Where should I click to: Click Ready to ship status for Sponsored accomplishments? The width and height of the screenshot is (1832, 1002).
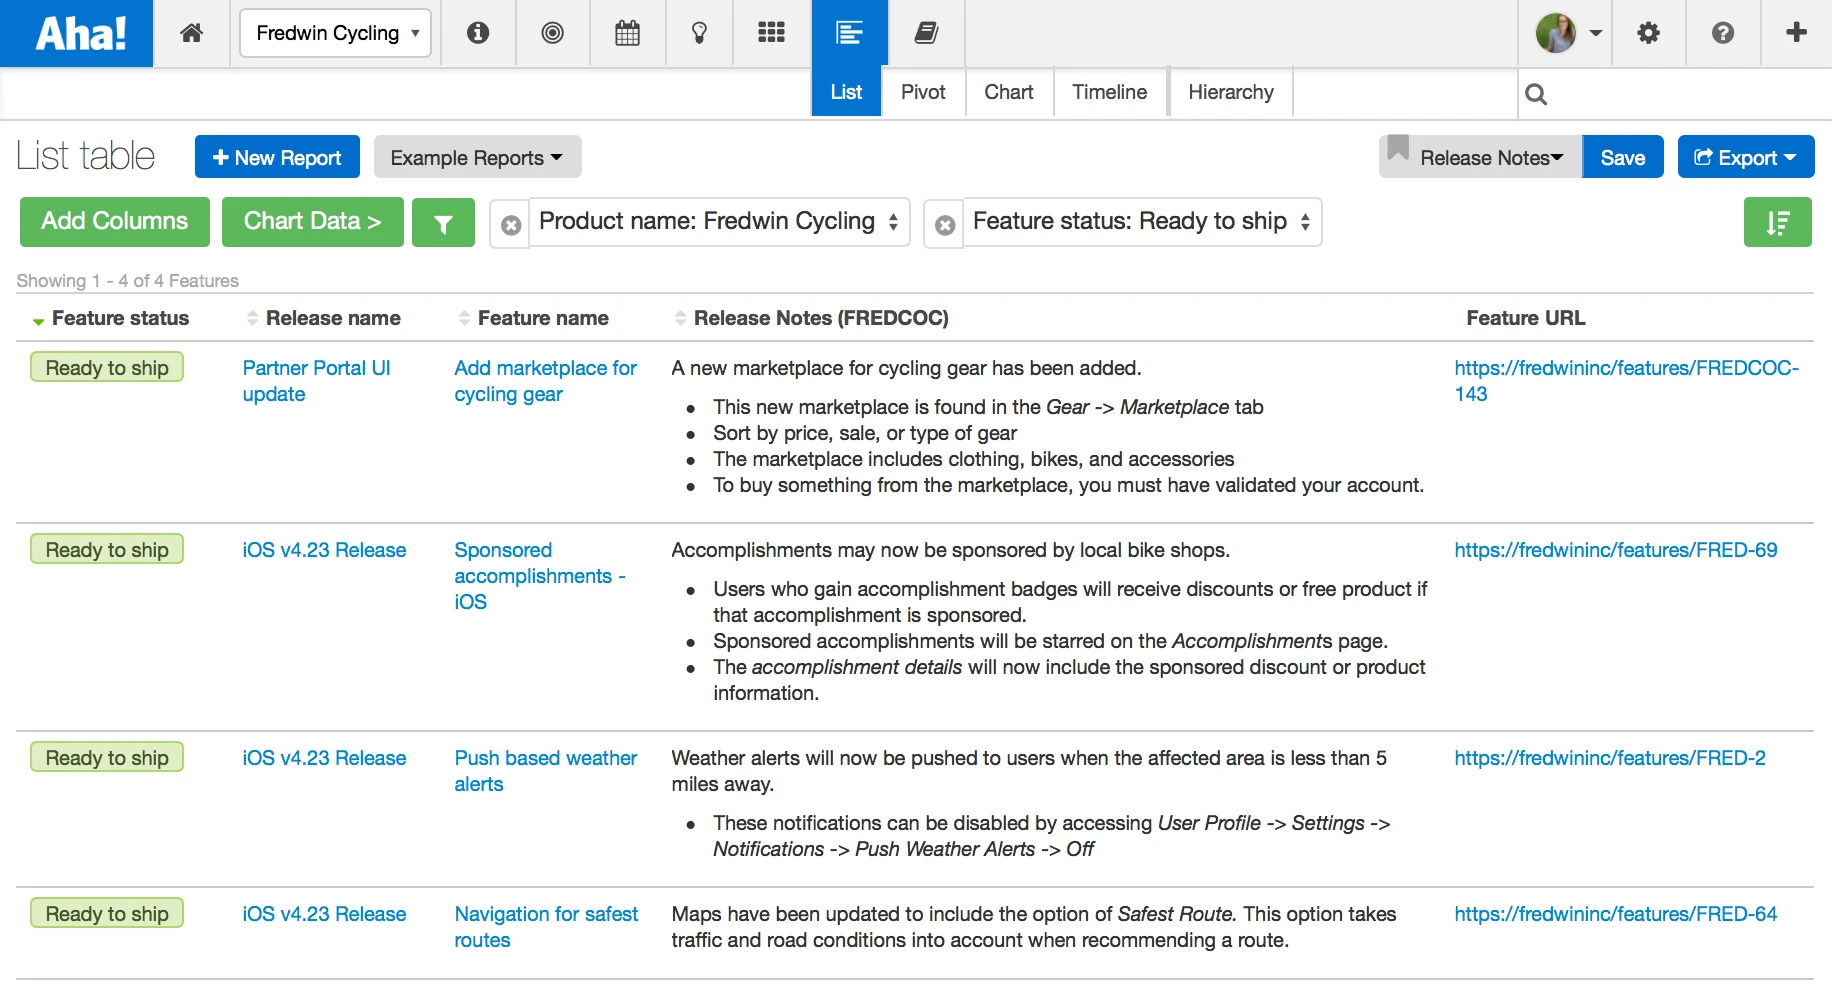pos(107,549)
